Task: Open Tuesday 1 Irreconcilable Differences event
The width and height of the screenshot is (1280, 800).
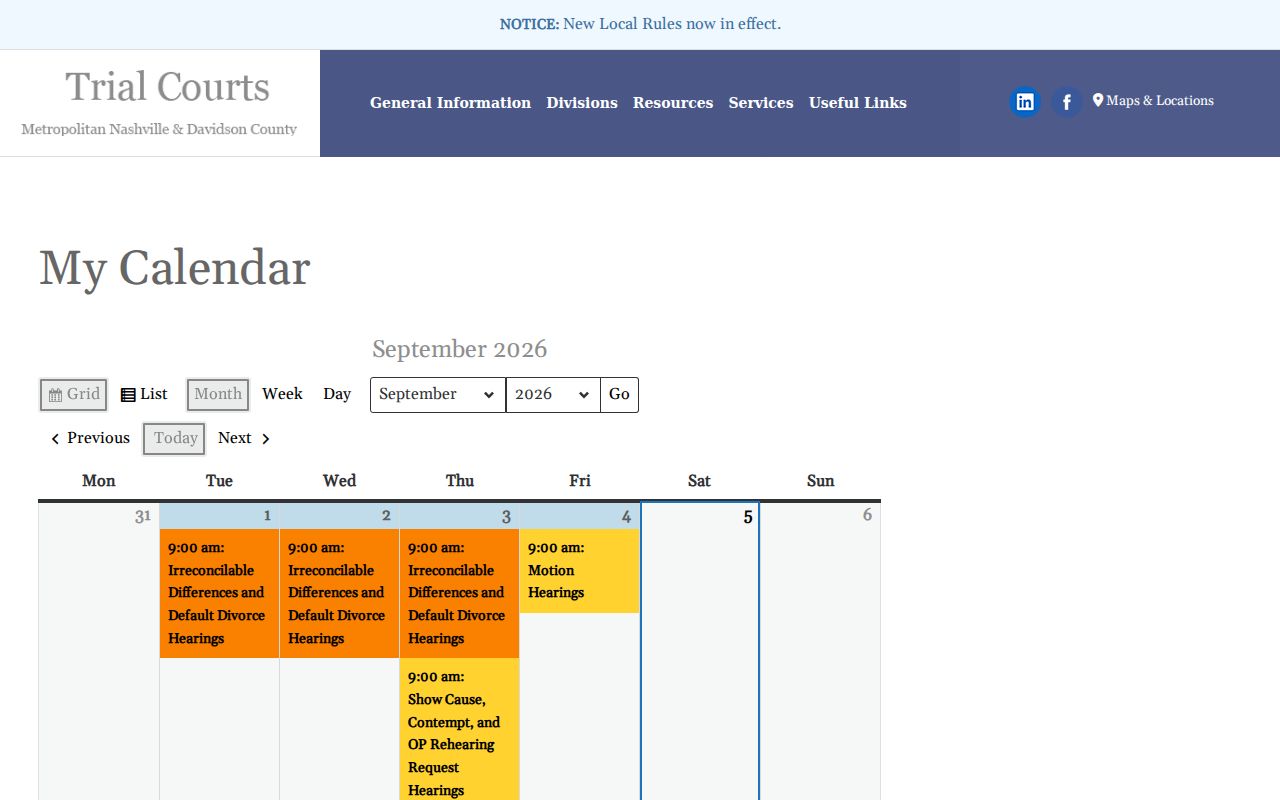Action: [219, 593]
